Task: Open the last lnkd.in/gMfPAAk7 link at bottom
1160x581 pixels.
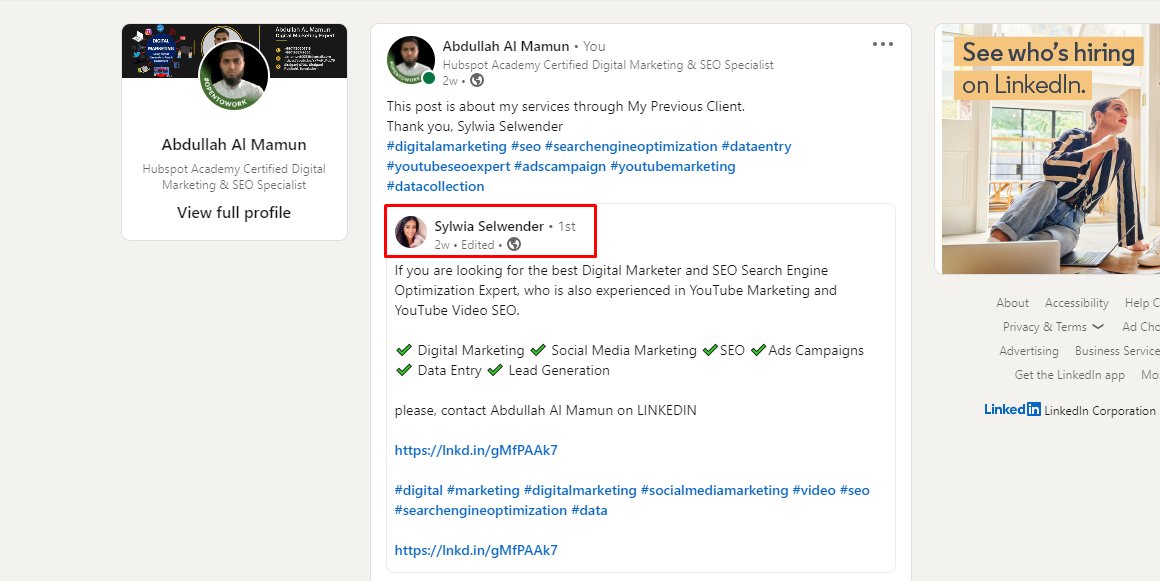Action: click(x=476, y=550)
